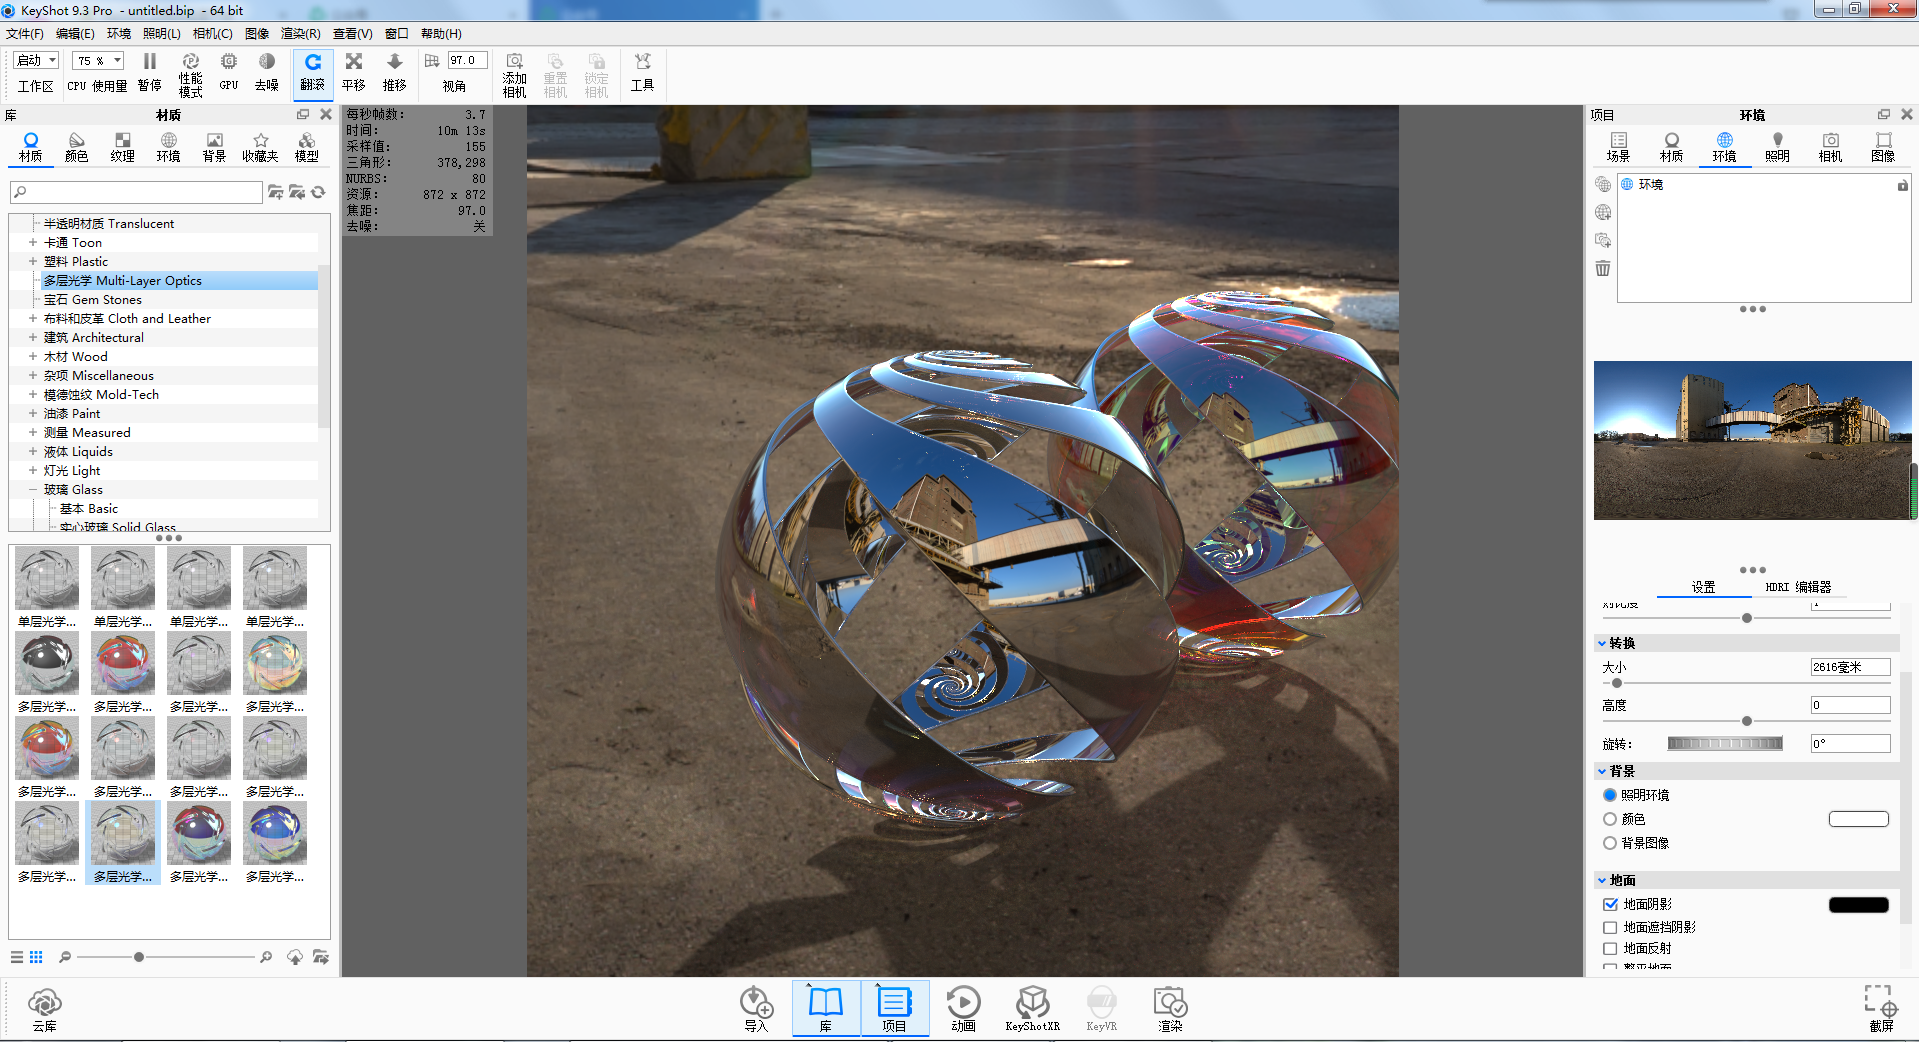This screenshot has width=1919, height=1042.
Task: Select the color (颜色) background option
Action: (1610, 819)
